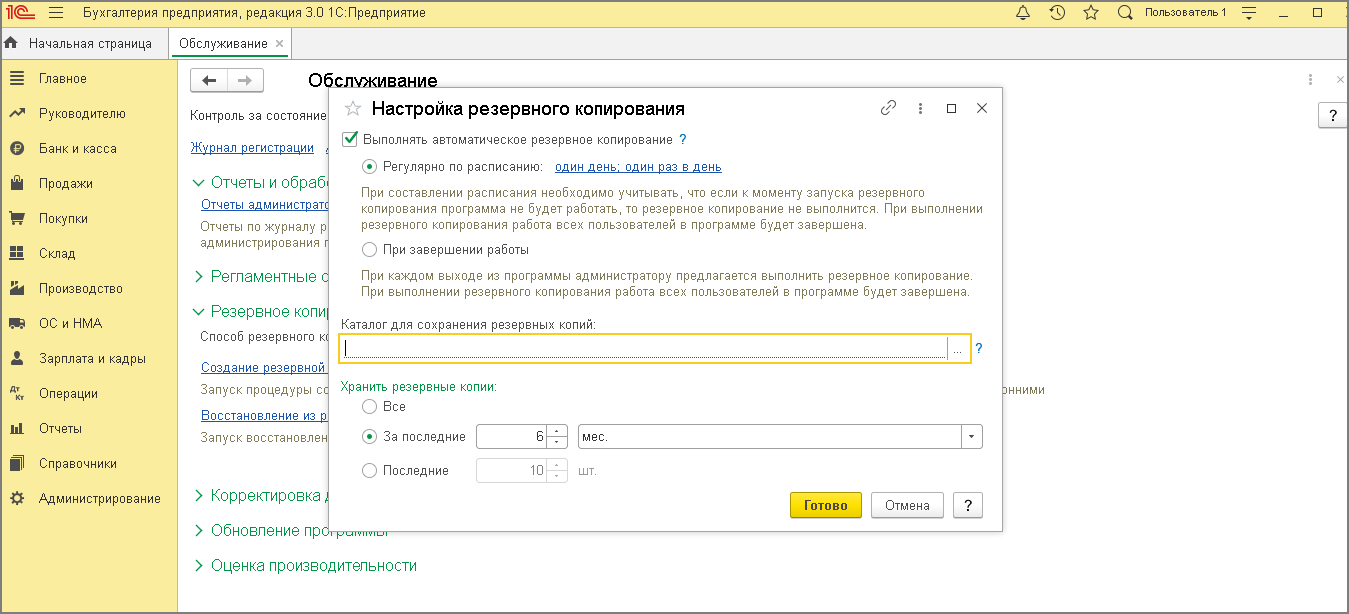Select Все radio for keeping backups
The width and height of the screenshot is (1349, 614).
tap(370, 407)
